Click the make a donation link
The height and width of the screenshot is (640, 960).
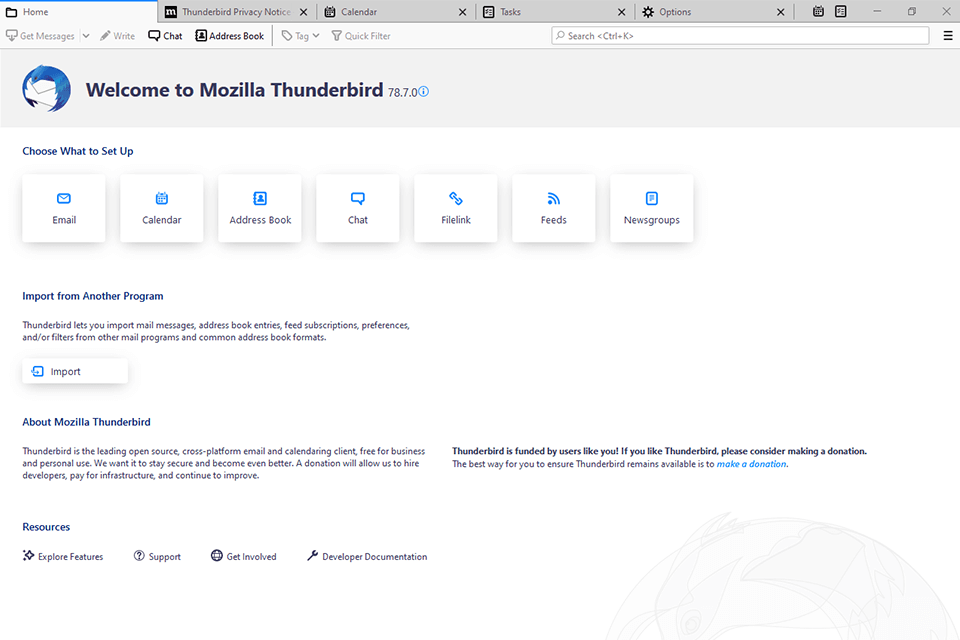(x=751, y=464)
